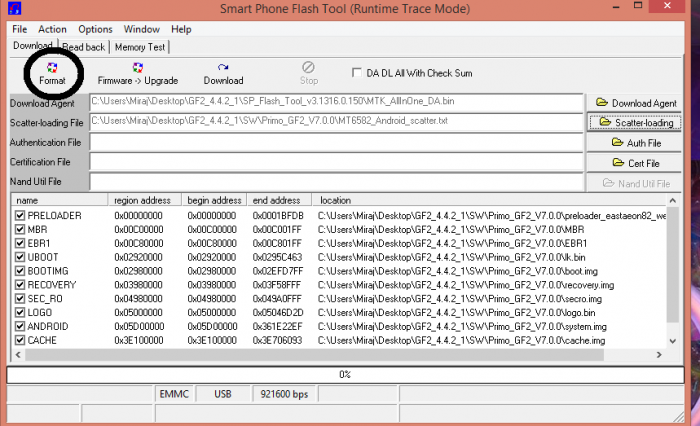Click the Format toolbar icon
The height and width of the screenshot is (426, 700).
[x=52, y=67]
